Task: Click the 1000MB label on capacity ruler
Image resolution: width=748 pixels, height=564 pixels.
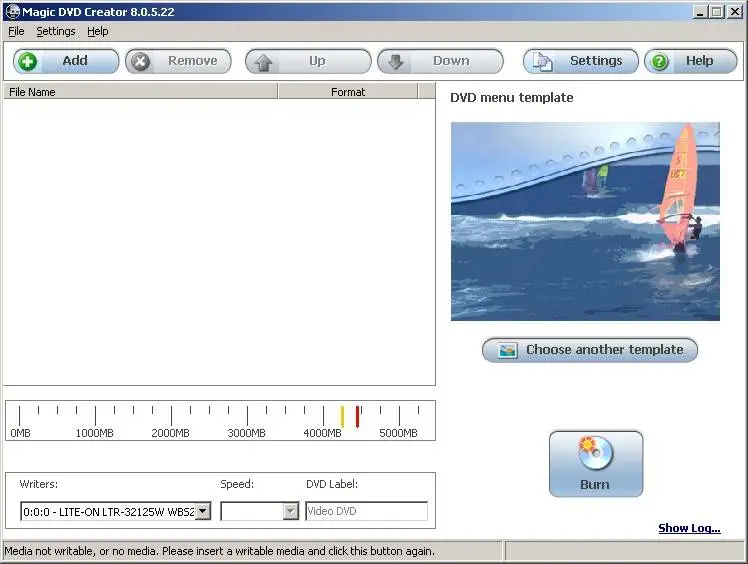Action: (x=94, y=433)
